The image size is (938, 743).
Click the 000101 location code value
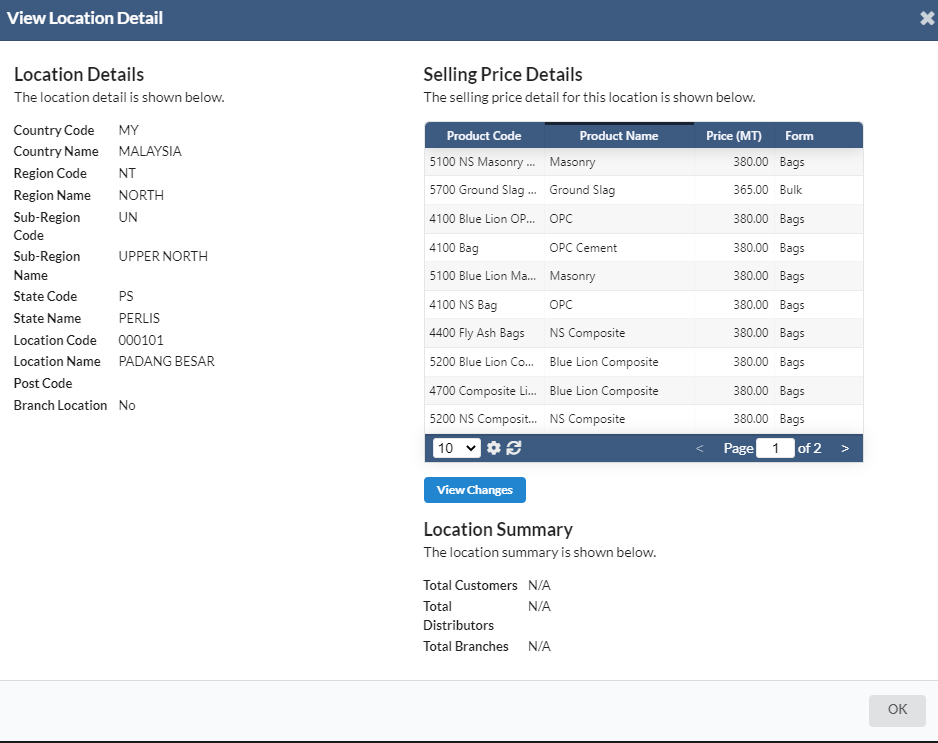[x=141, y=340]
